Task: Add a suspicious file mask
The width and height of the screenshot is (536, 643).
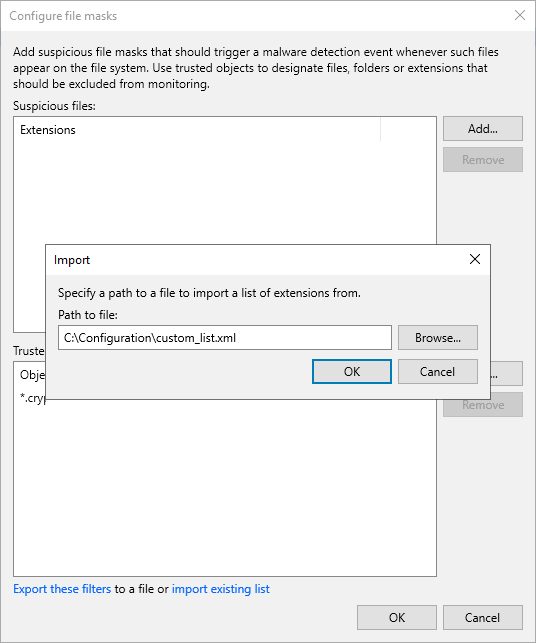Action: click(483, 128)
